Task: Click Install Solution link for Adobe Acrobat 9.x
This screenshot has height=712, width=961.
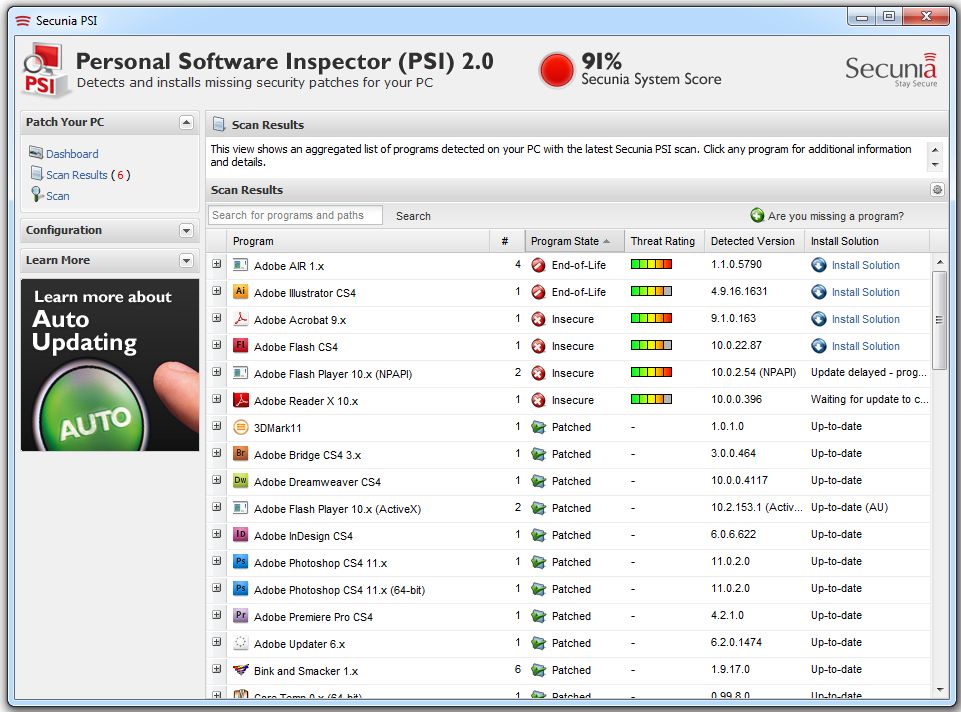Action: click(865, 319)
